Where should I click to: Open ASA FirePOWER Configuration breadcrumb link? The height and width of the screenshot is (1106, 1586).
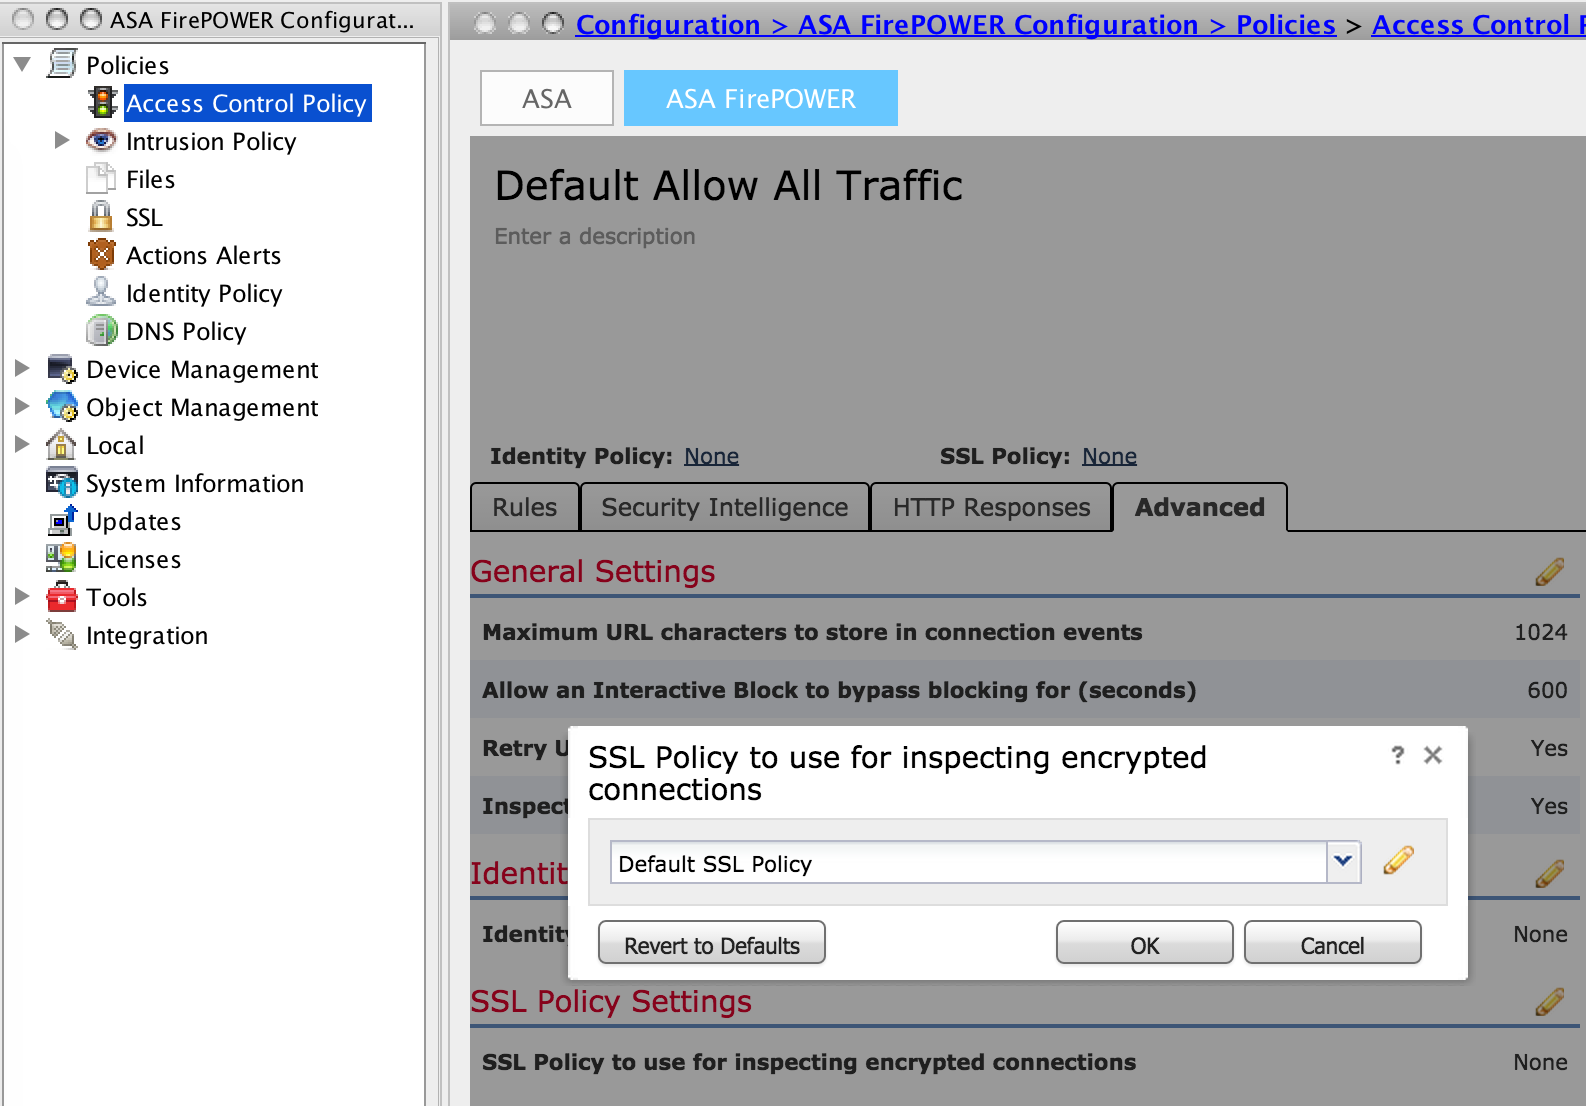(998, 24)
